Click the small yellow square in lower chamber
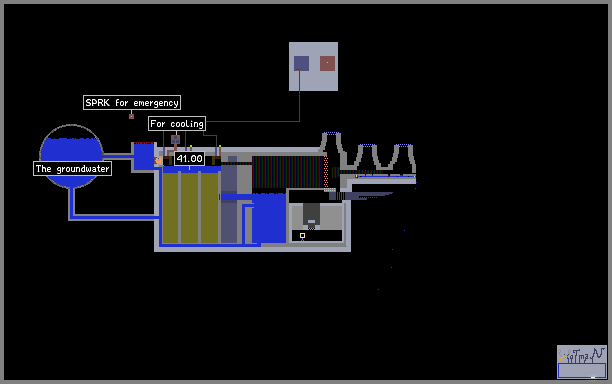612x384 pixels. click(302, 235)
